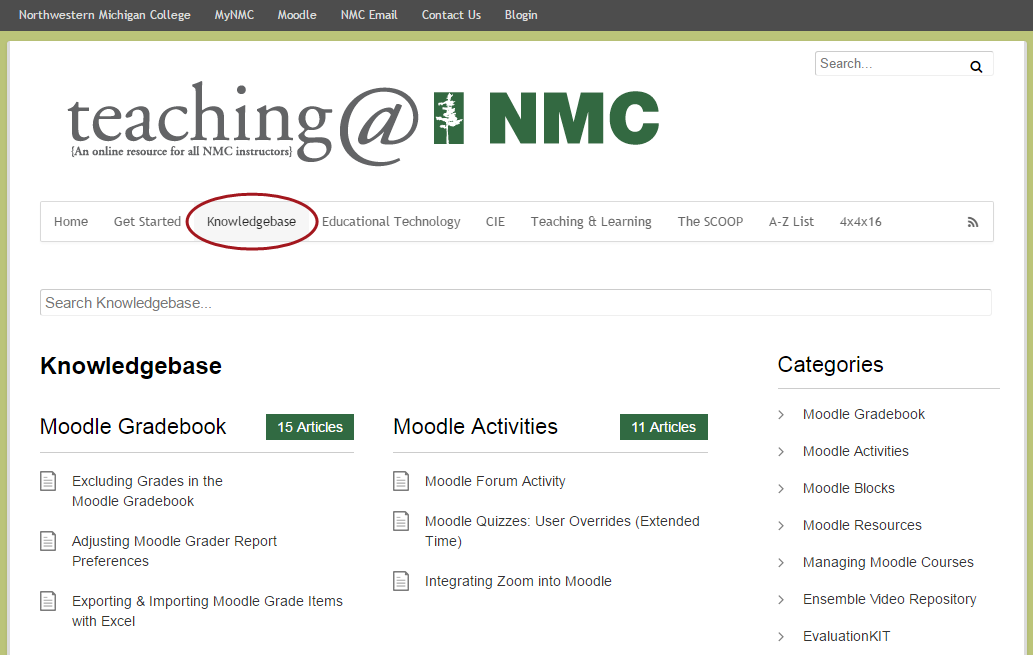Click the teaching@NMC pine tree logo
The image size is (1033, 655).
[449, 118]
